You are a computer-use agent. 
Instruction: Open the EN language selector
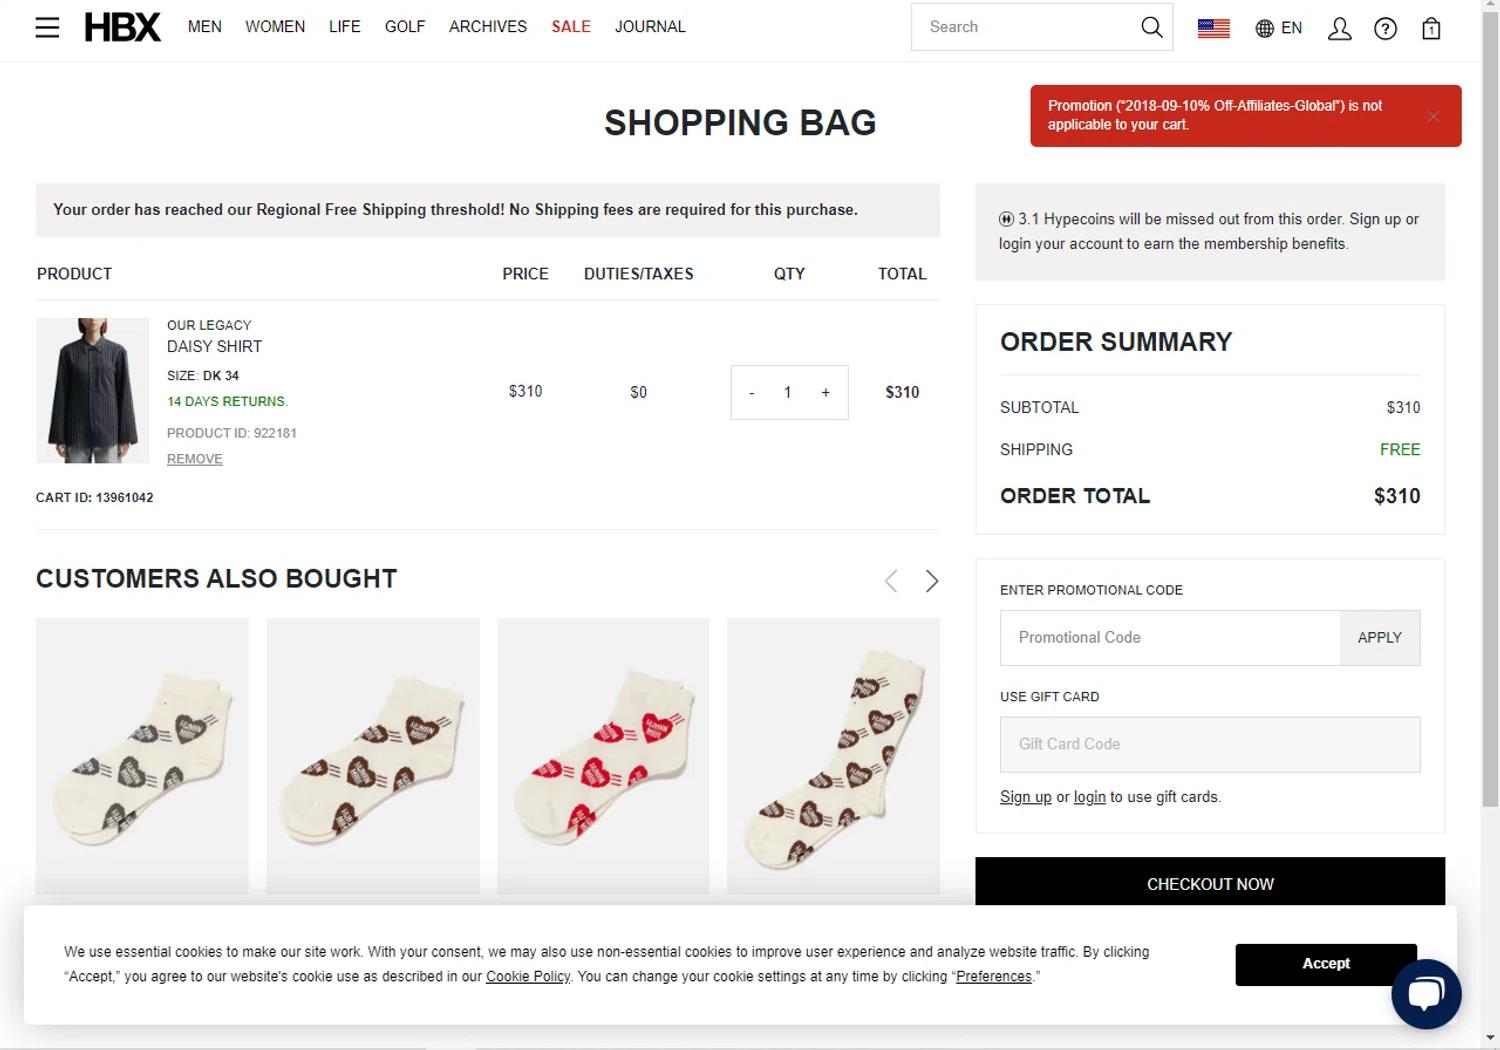click(1279, 28)
